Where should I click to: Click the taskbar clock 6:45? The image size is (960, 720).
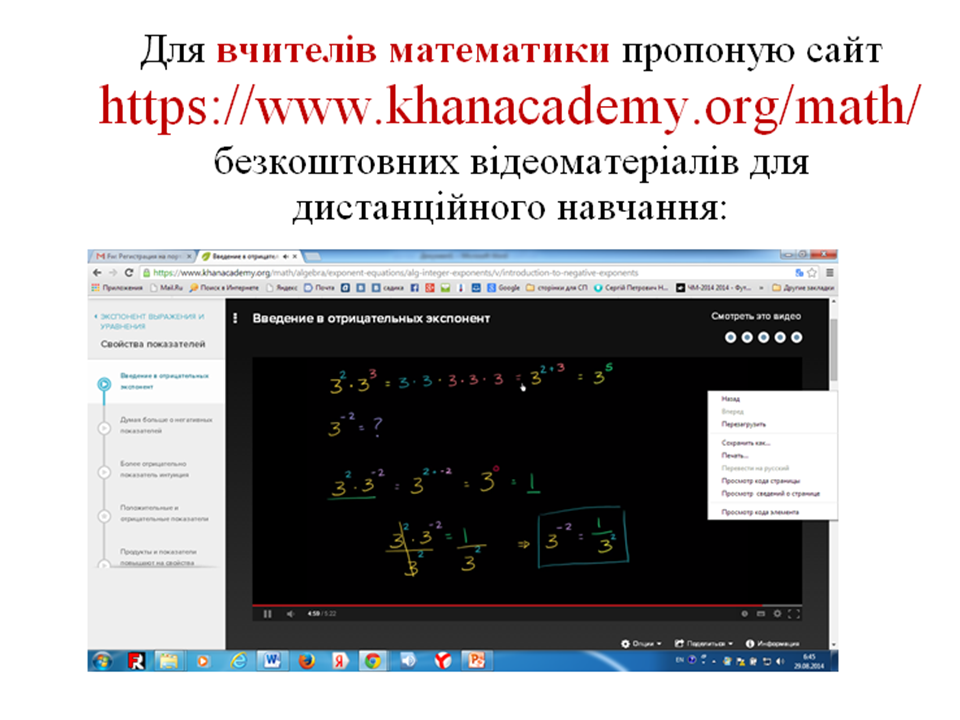[x=809, y=661]
